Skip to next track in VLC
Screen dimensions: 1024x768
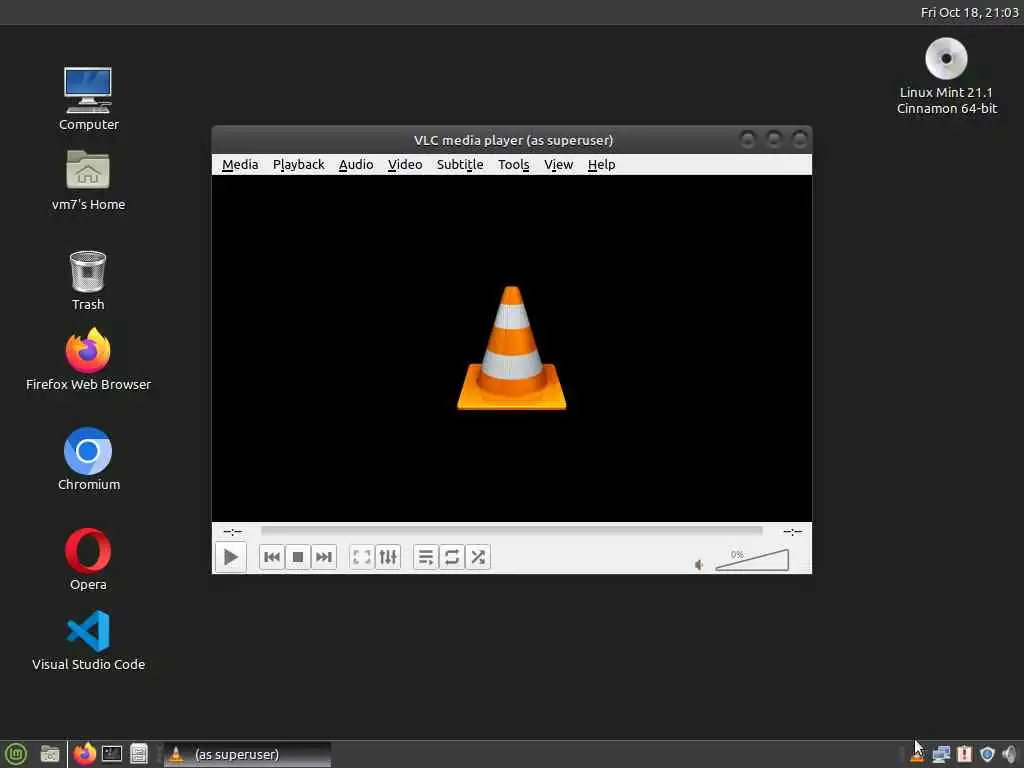(324, 557)
